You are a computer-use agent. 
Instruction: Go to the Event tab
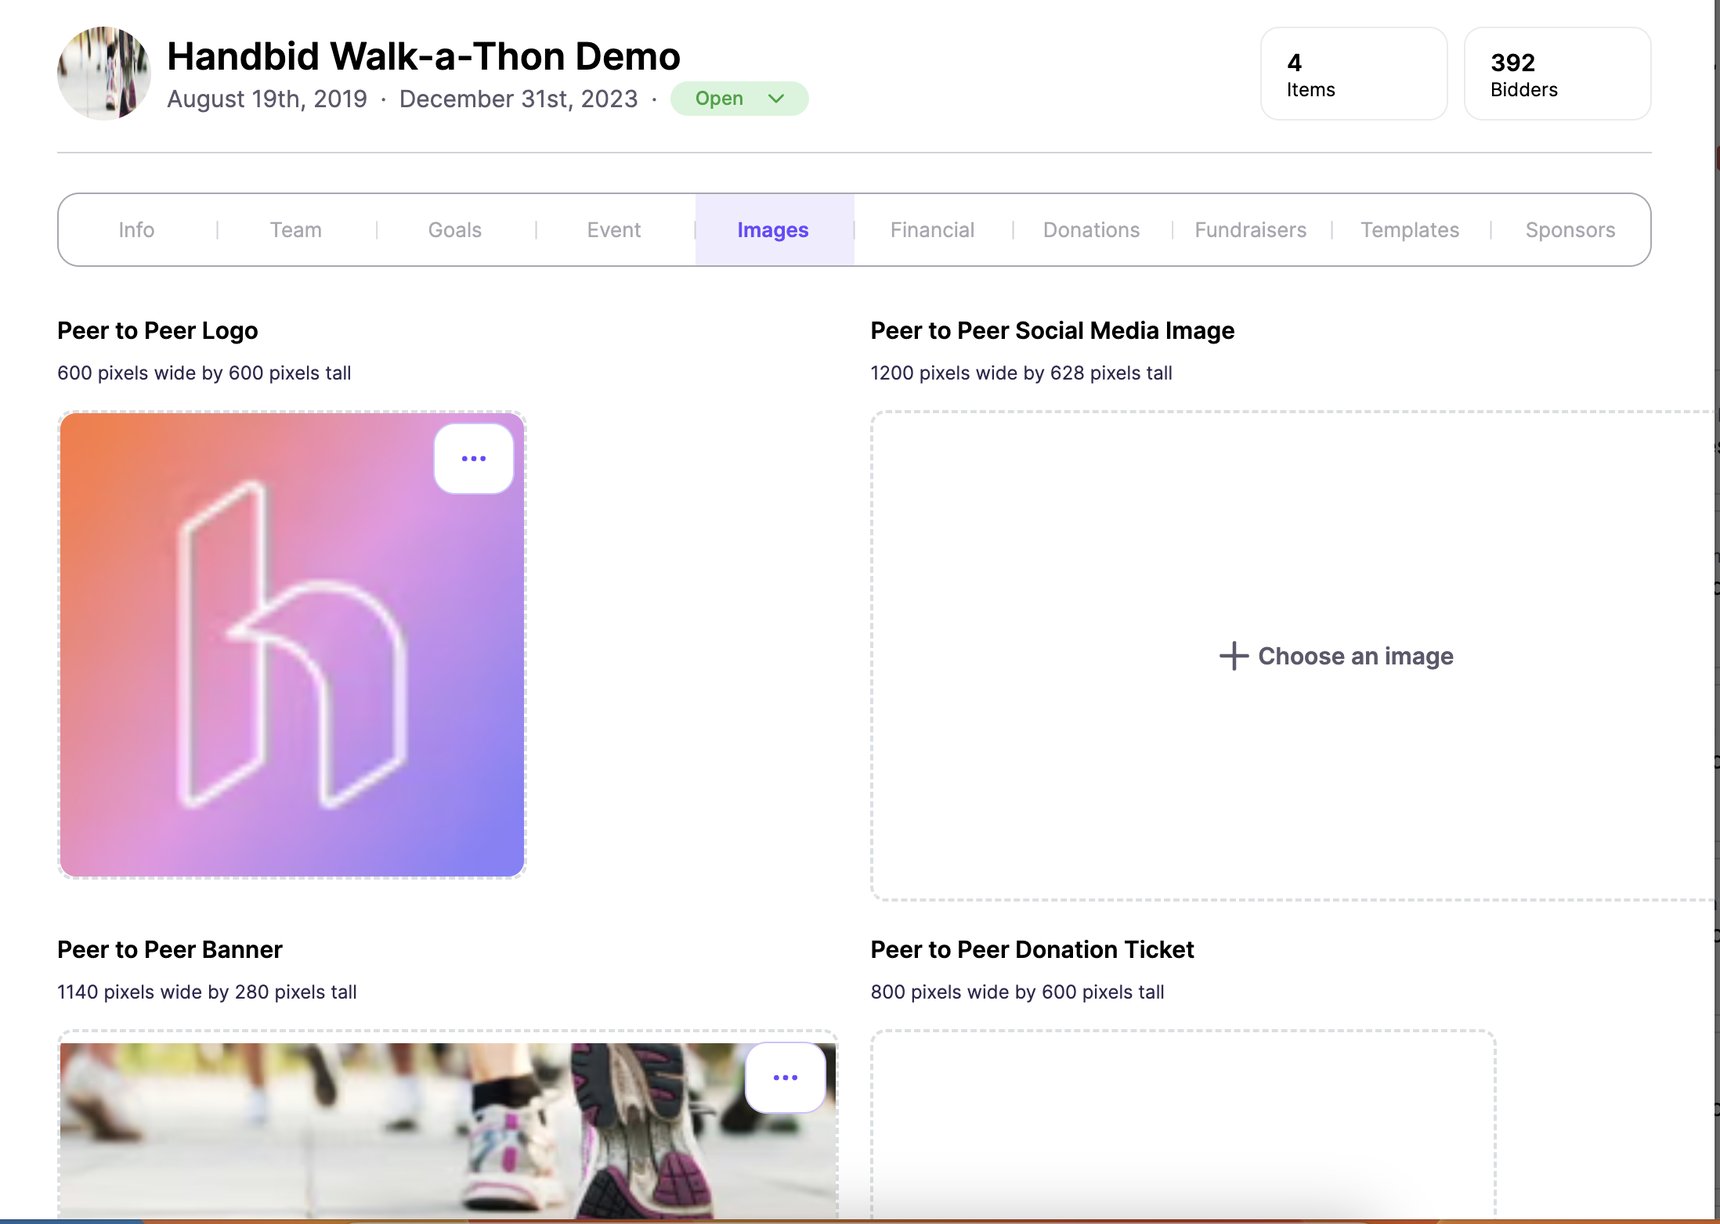point(614,230)
